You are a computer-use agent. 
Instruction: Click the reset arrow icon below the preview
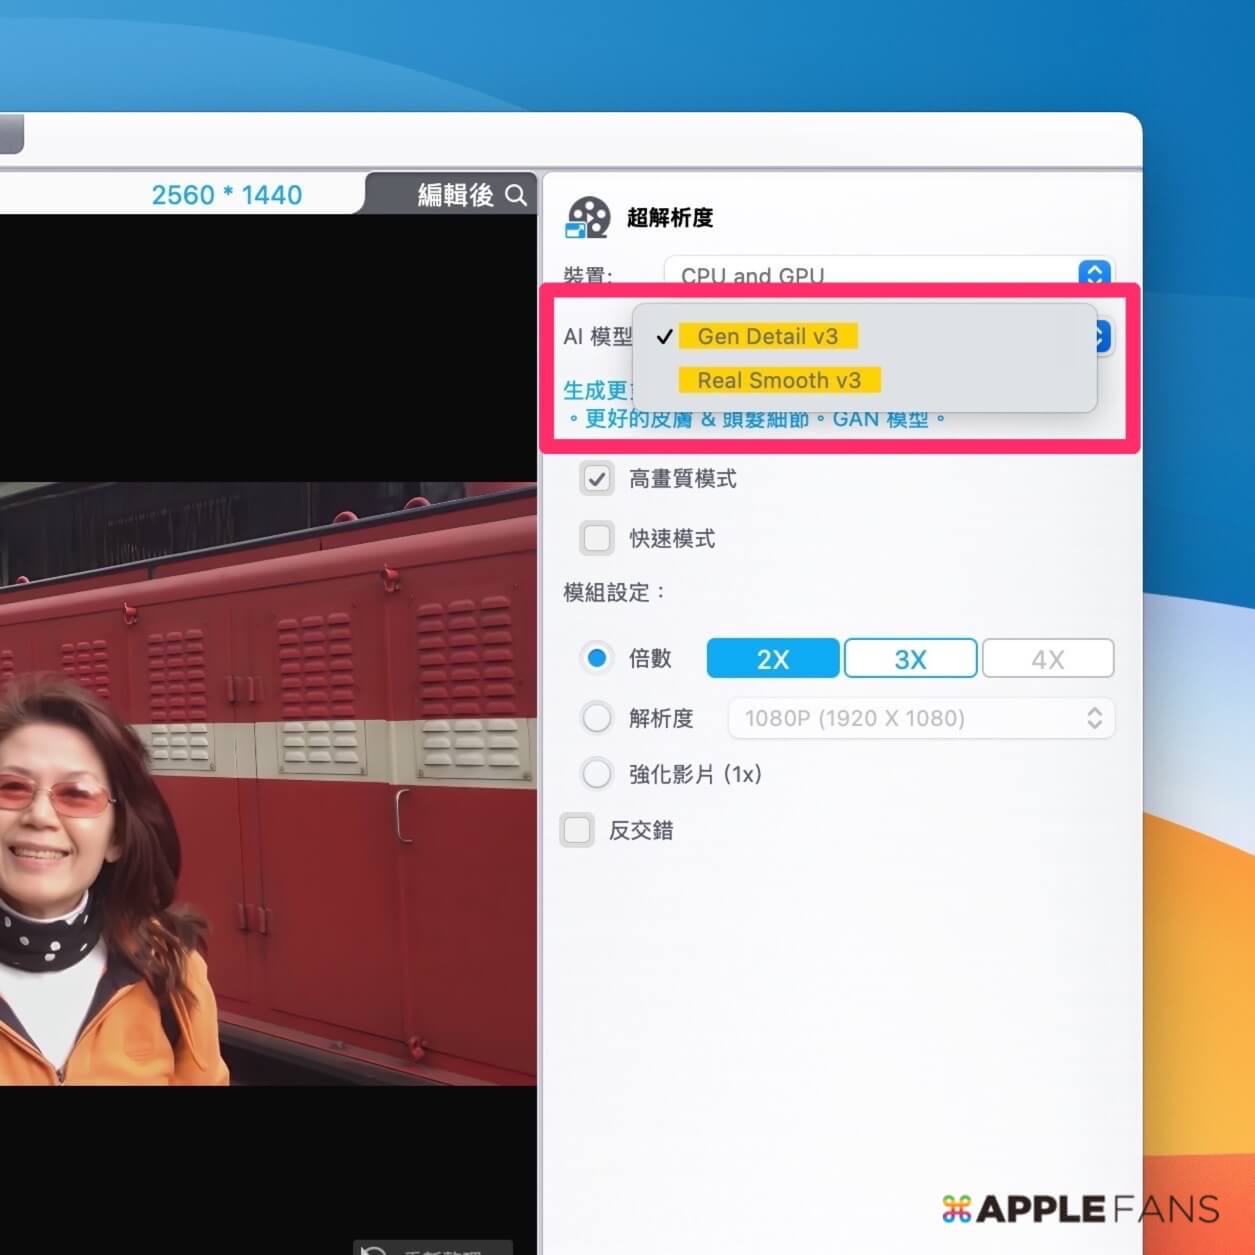pos(374,1250)
